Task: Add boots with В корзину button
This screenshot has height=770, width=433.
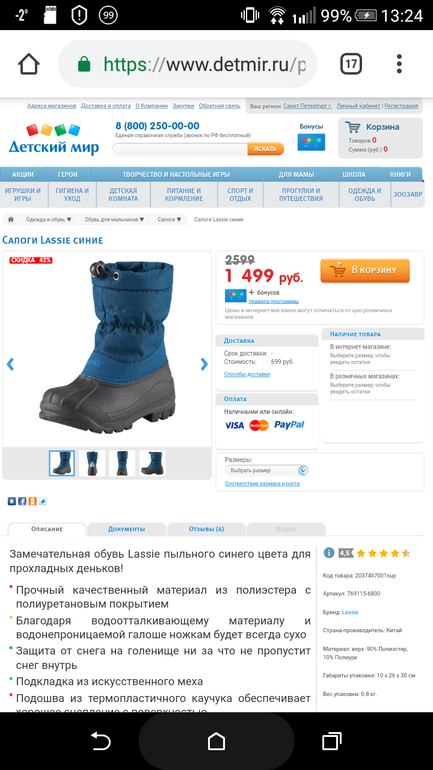Action: [x=365, y=270]
